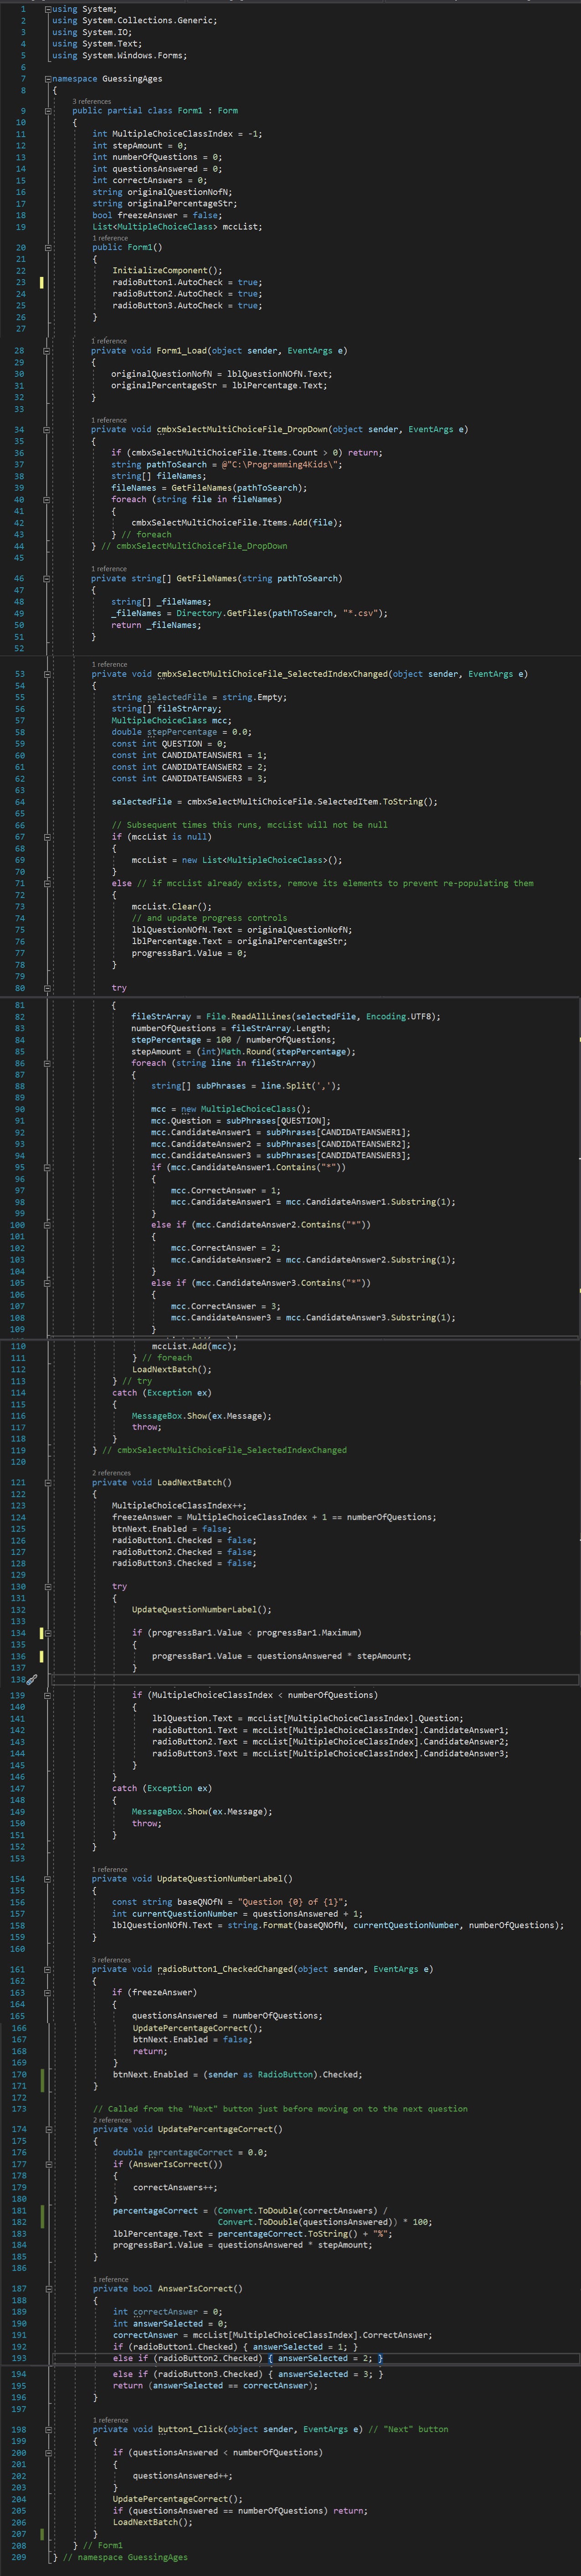Collapse the button1_Click method
The image size is (581, 2576).
pos(48,2430)
